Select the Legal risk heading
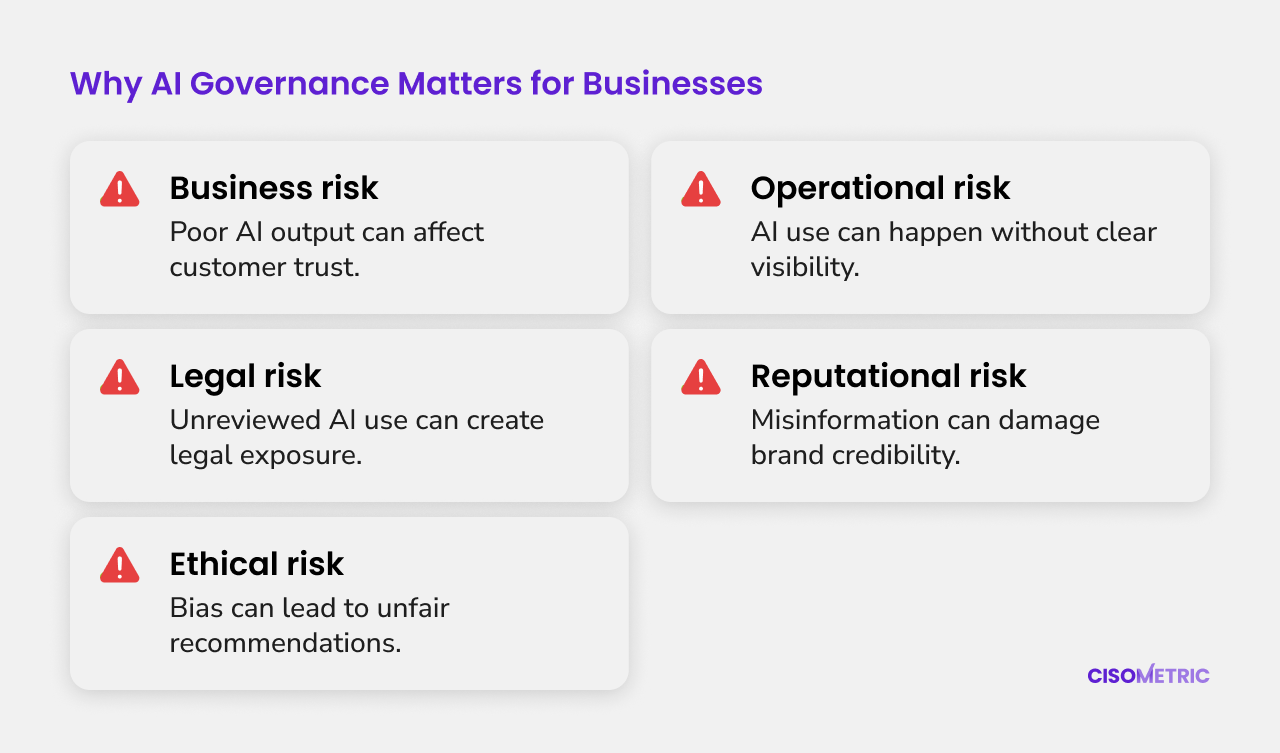Screen dimensions: 1280x753 point(245,376)
